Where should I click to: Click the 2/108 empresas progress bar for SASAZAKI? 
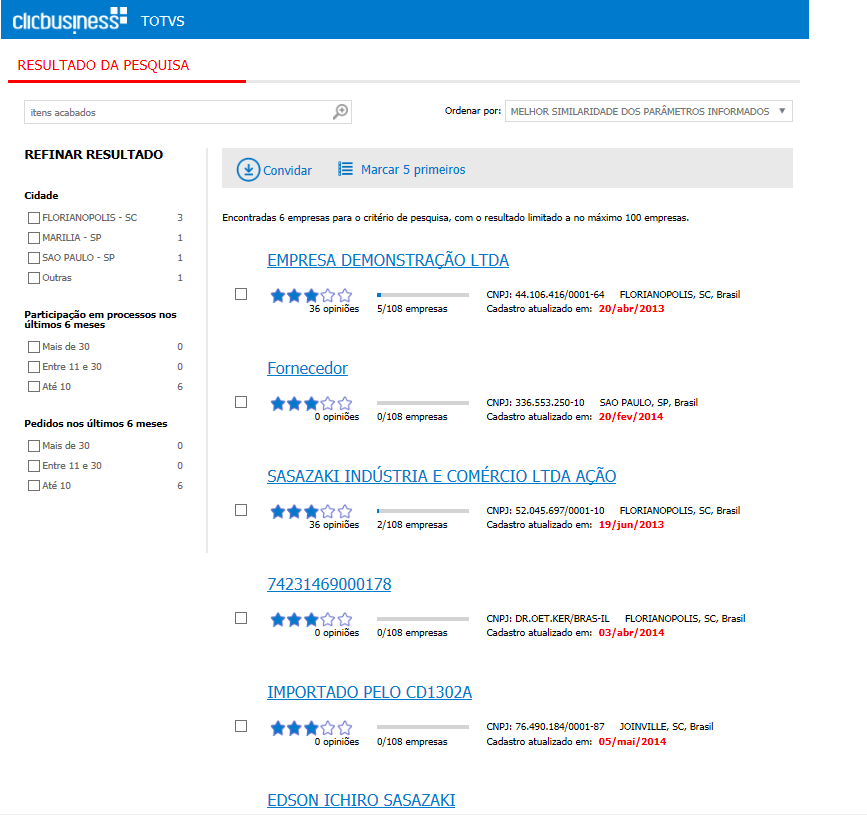(x=423, y=511)
